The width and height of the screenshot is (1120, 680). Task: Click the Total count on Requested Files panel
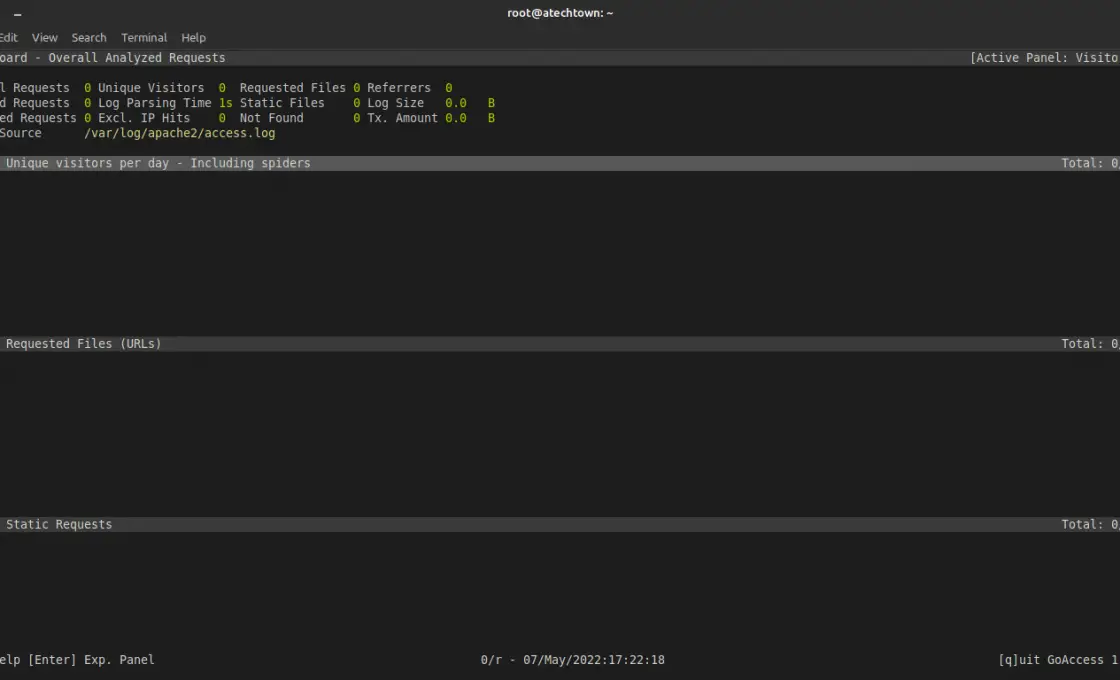pos(1089,344)
